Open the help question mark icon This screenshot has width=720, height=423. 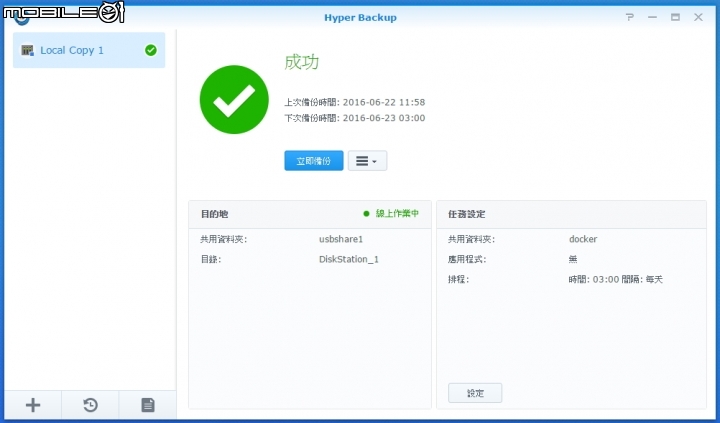630,17
